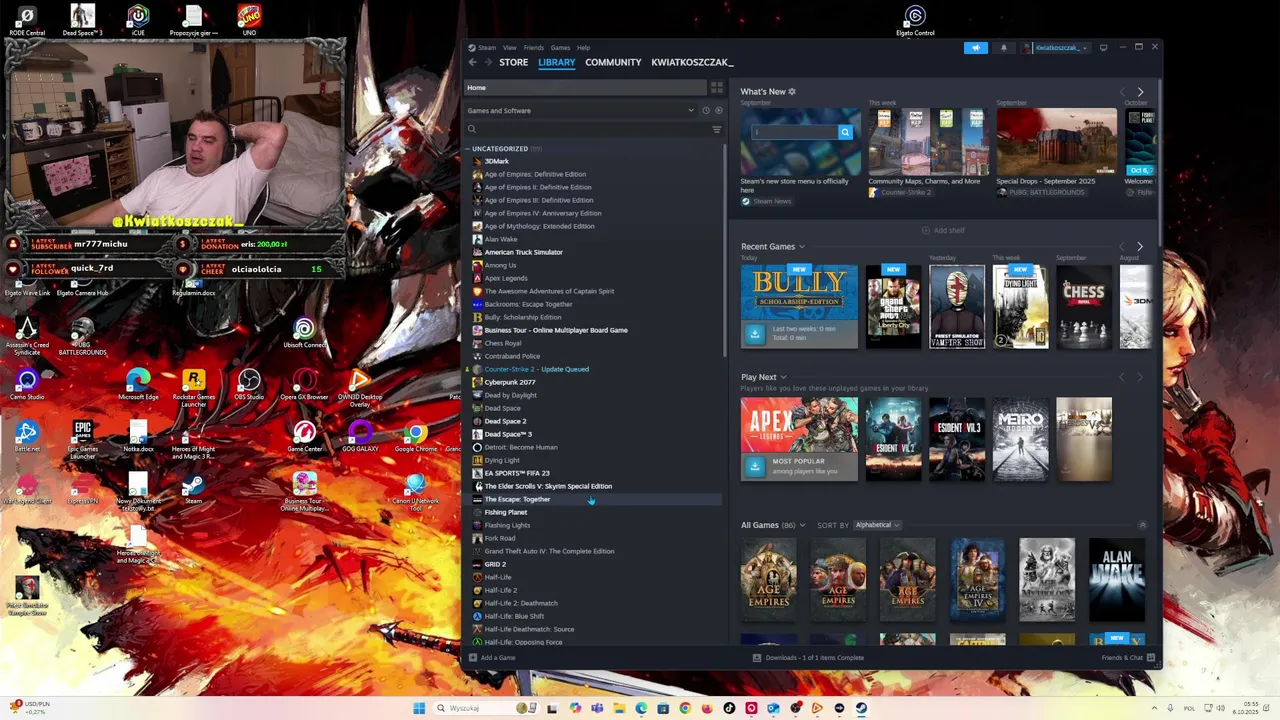The width and height of the screenshot is (1280, 720).
Task: Select Counter-Strike 2 Update Queued entry
Action: tap(536, 369)
